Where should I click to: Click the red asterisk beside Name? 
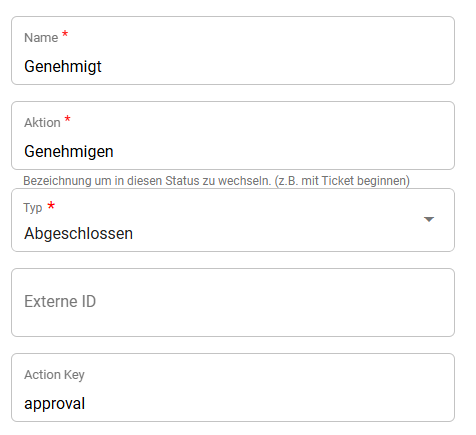pos(65,34)
